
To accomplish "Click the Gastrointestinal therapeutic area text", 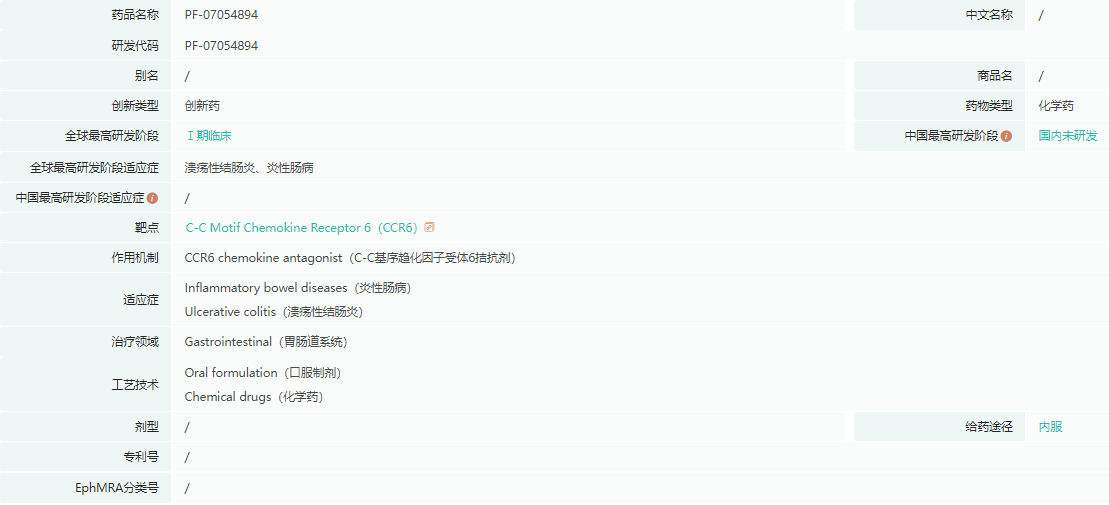I will 266,342.
